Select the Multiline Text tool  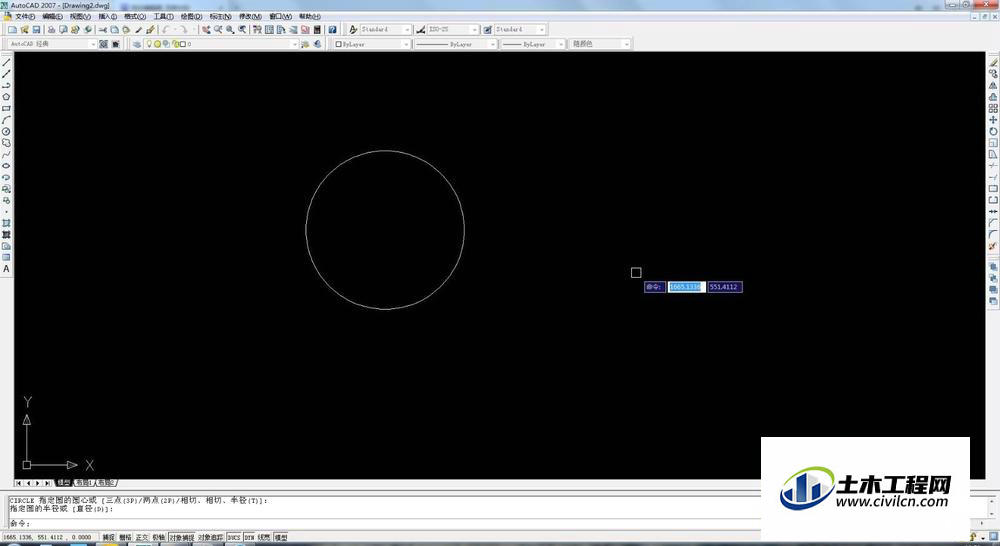(x=6, y=269)
